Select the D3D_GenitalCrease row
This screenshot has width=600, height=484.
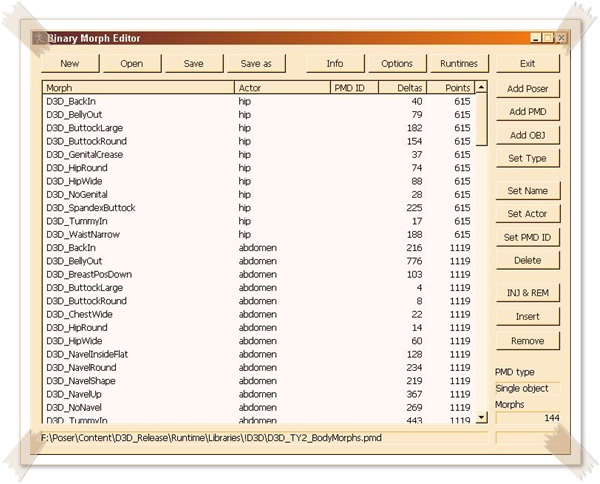click(x=259, y=155)
